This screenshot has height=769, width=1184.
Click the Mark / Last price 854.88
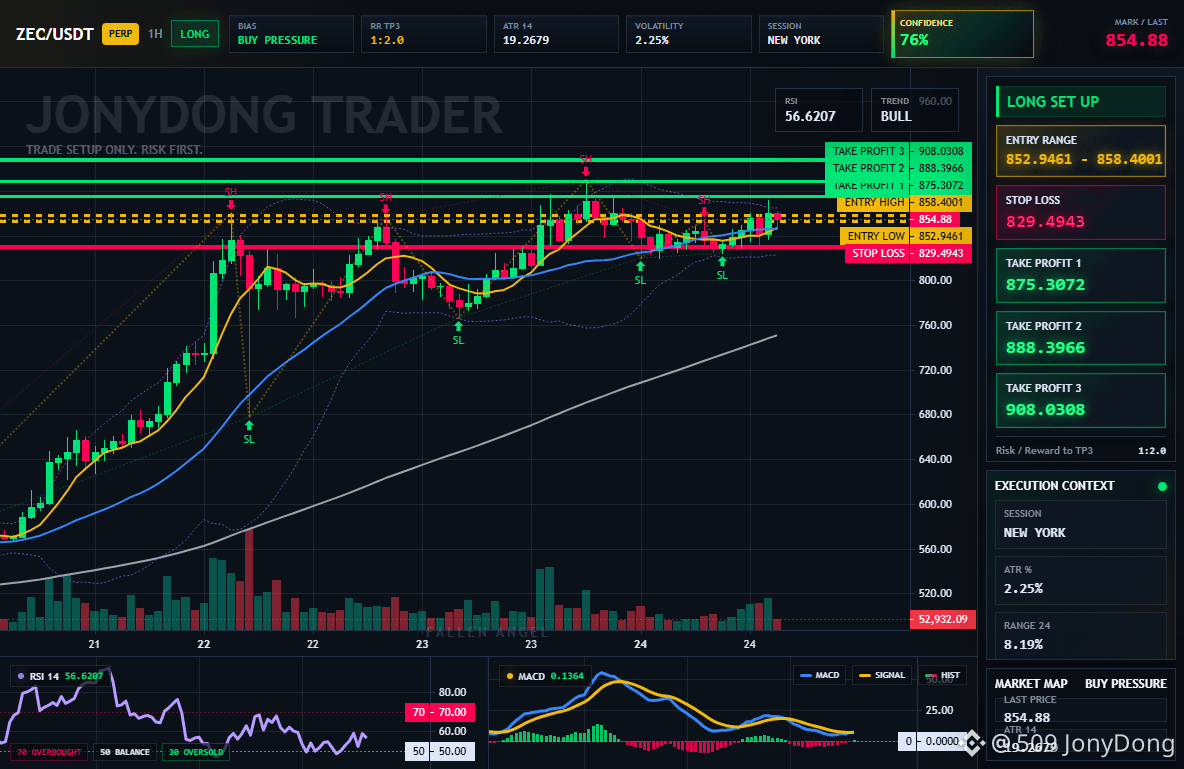(1136, 40)
